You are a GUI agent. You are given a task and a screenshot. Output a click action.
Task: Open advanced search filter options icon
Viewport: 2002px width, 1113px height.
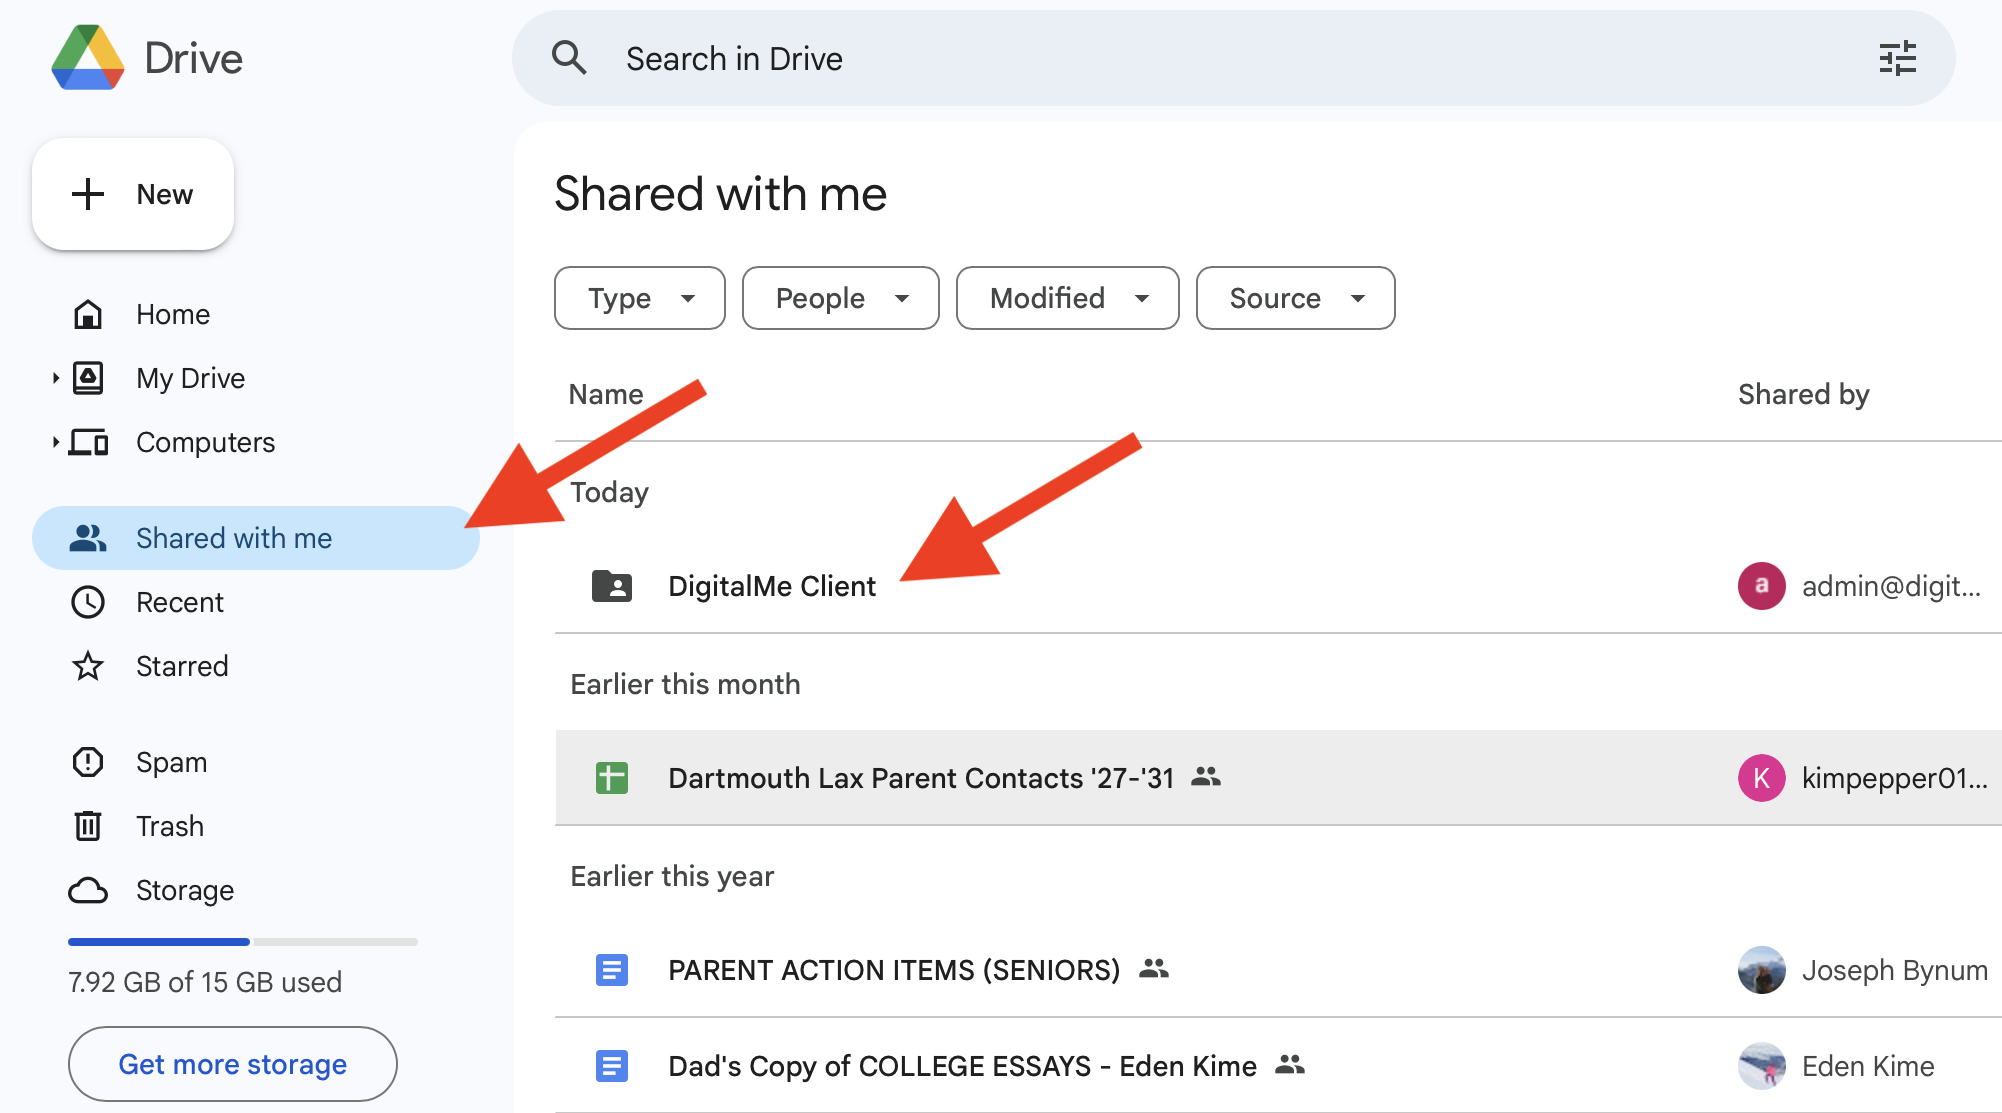pyautogui.click(x=1897, y=58)
